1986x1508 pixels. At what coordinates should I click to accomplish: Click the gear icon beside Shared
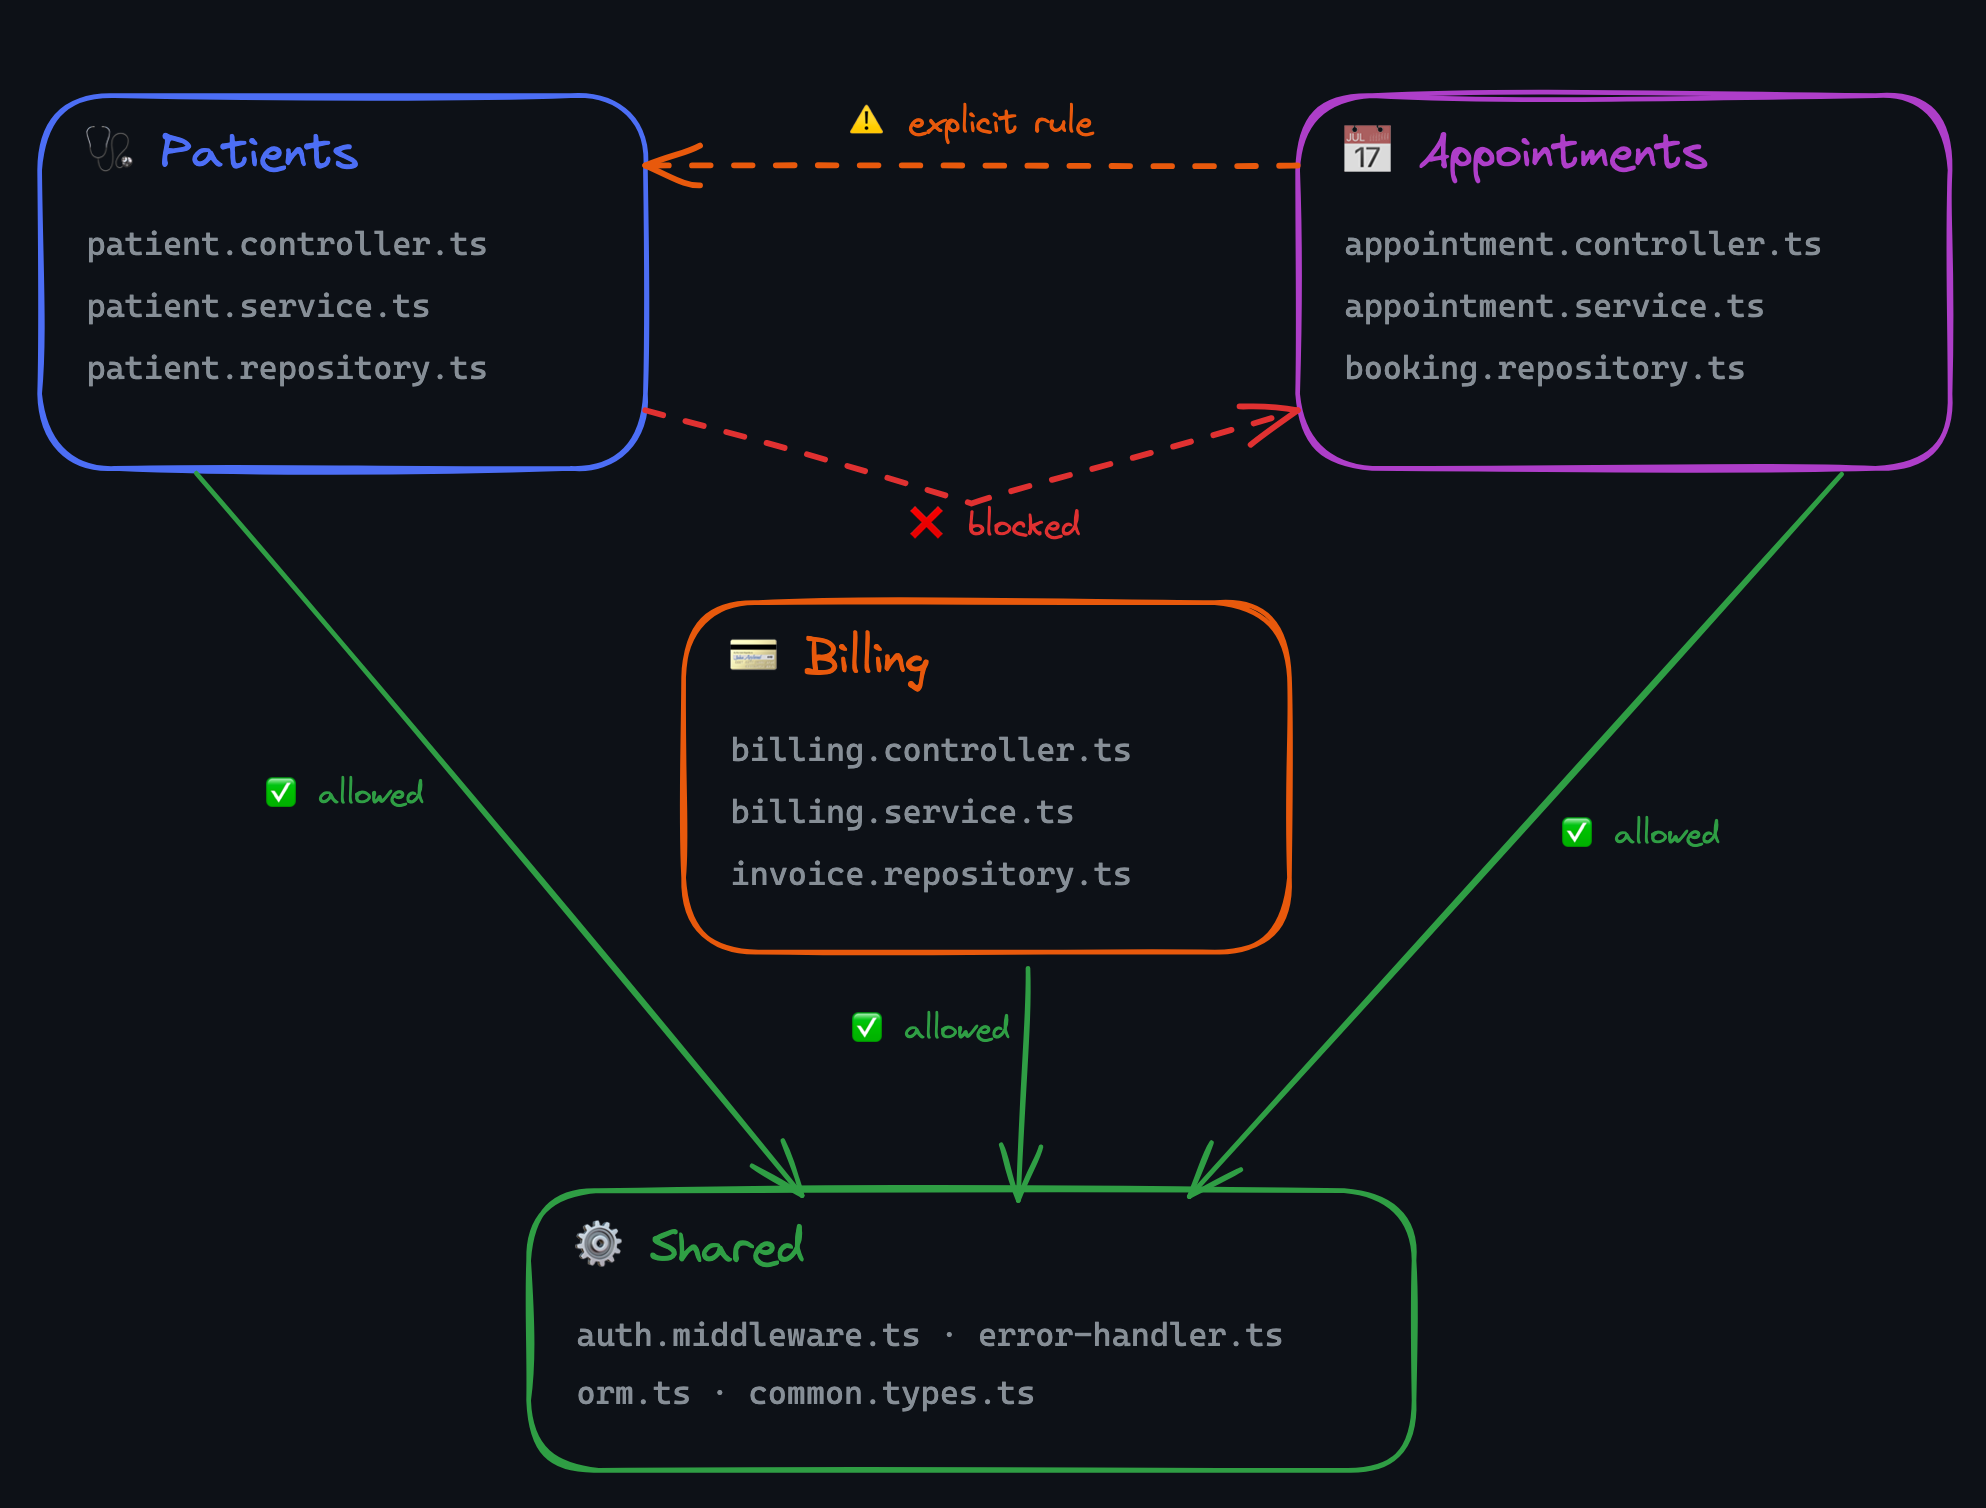click(x=599, y=1244)
